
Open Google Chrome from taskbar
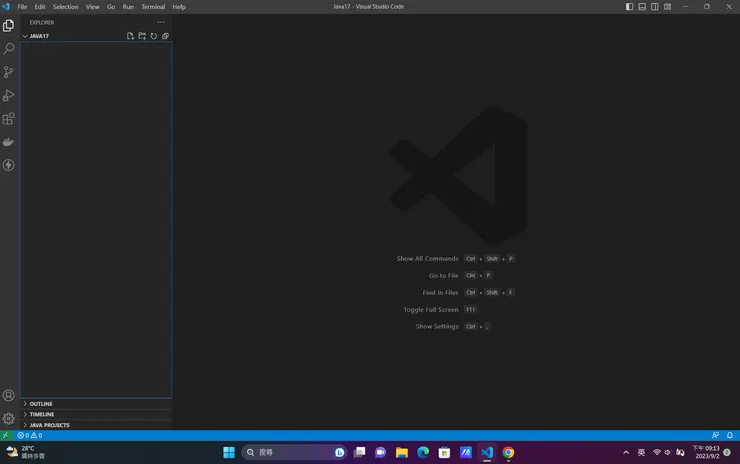pos(508,452)
